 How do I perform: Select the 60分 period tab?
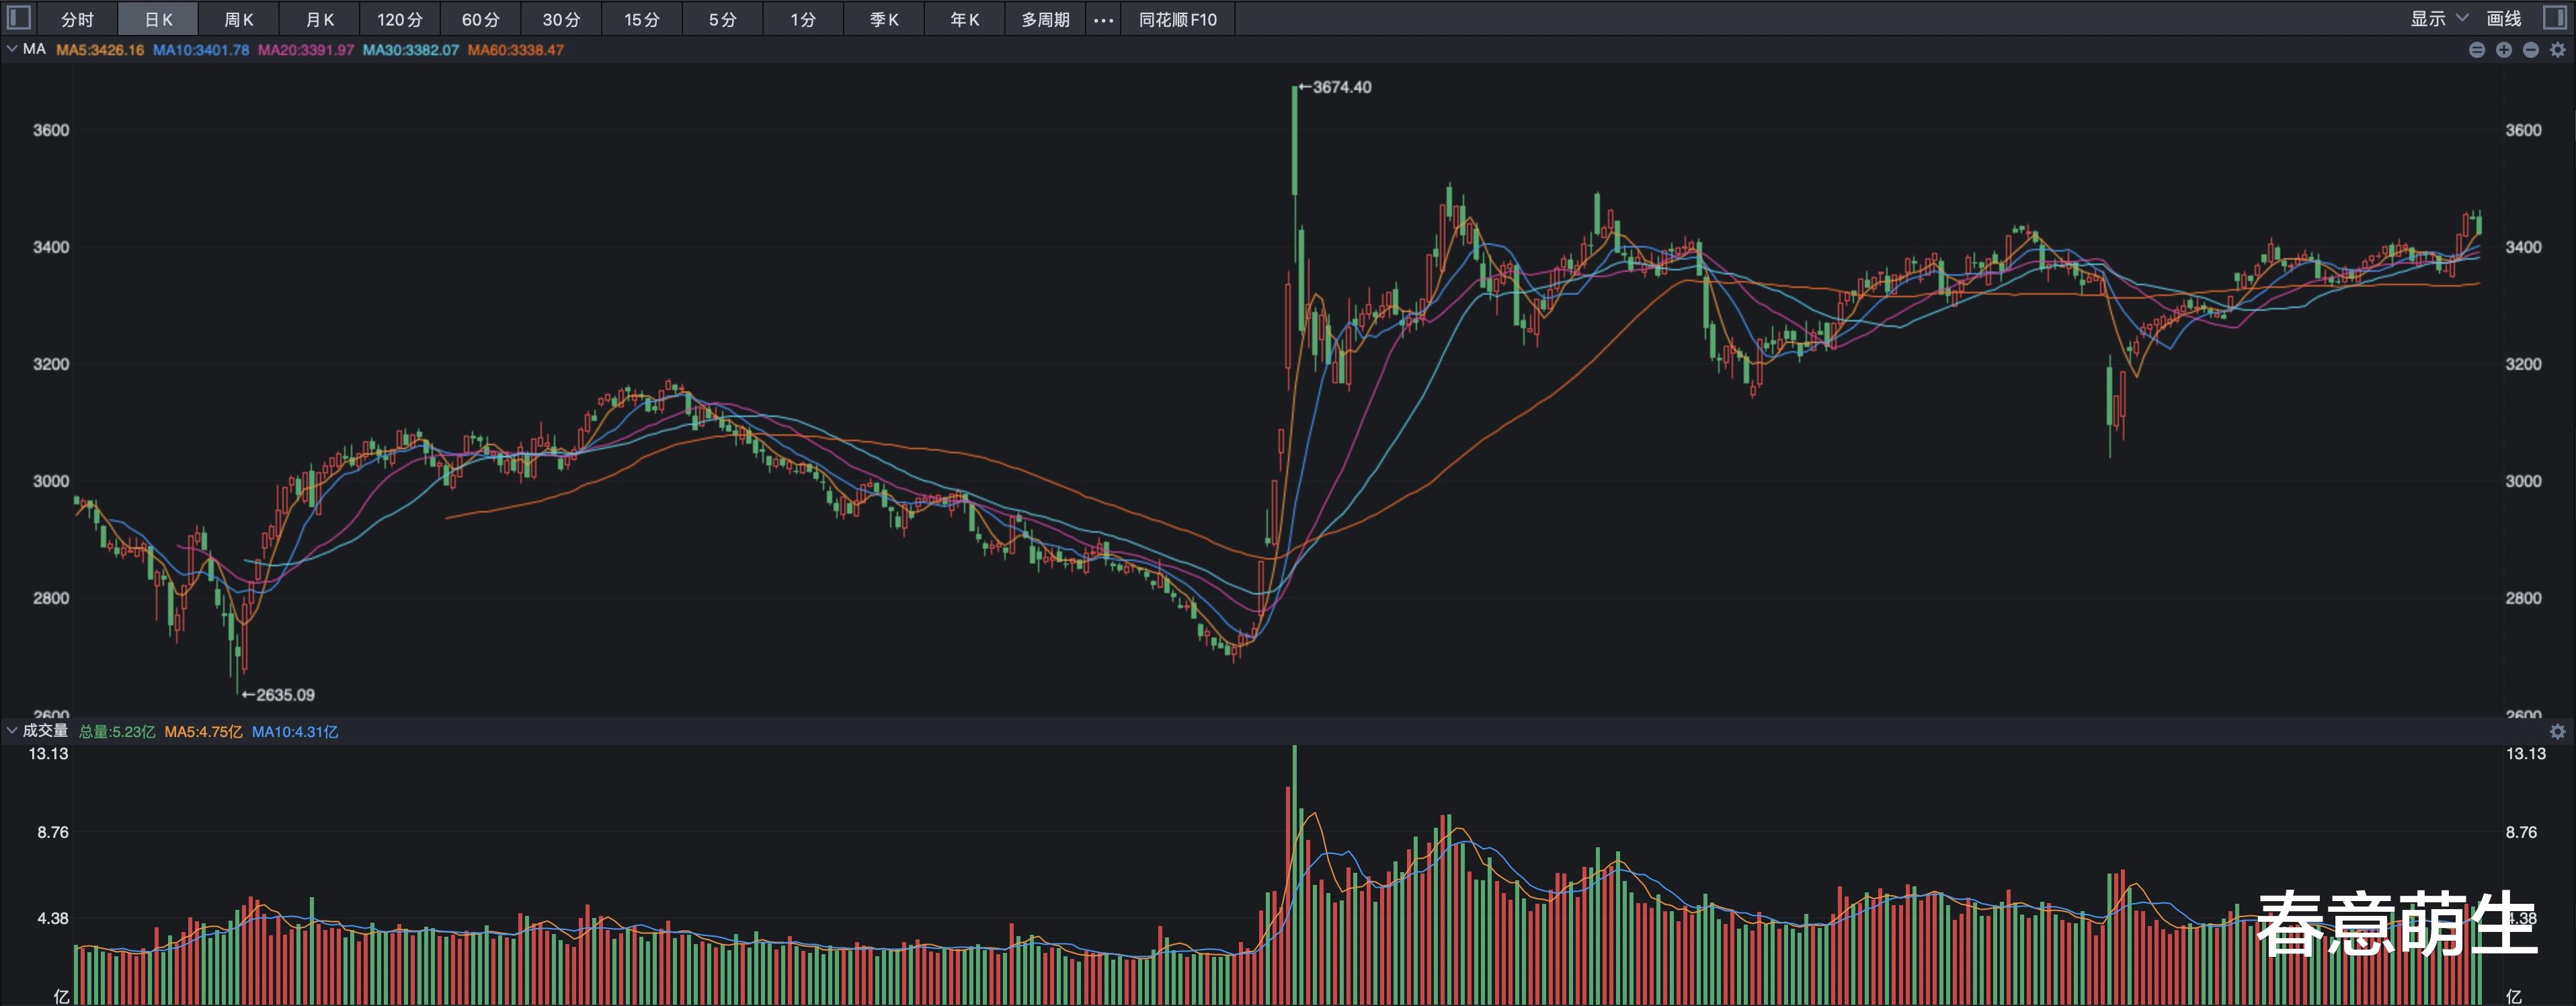(x=480, y=20)
